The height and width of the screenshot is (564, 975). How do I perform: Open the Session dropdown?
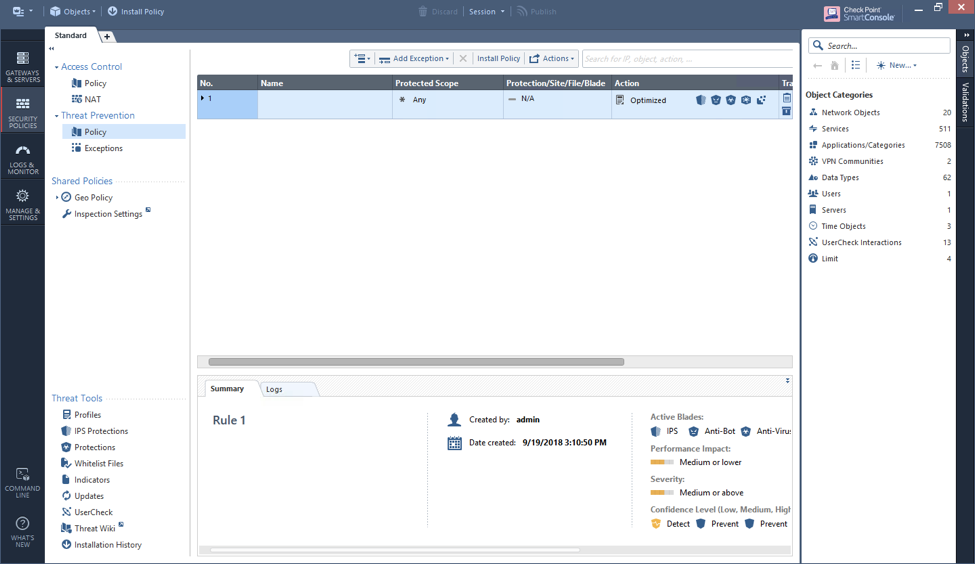point(487,11)
